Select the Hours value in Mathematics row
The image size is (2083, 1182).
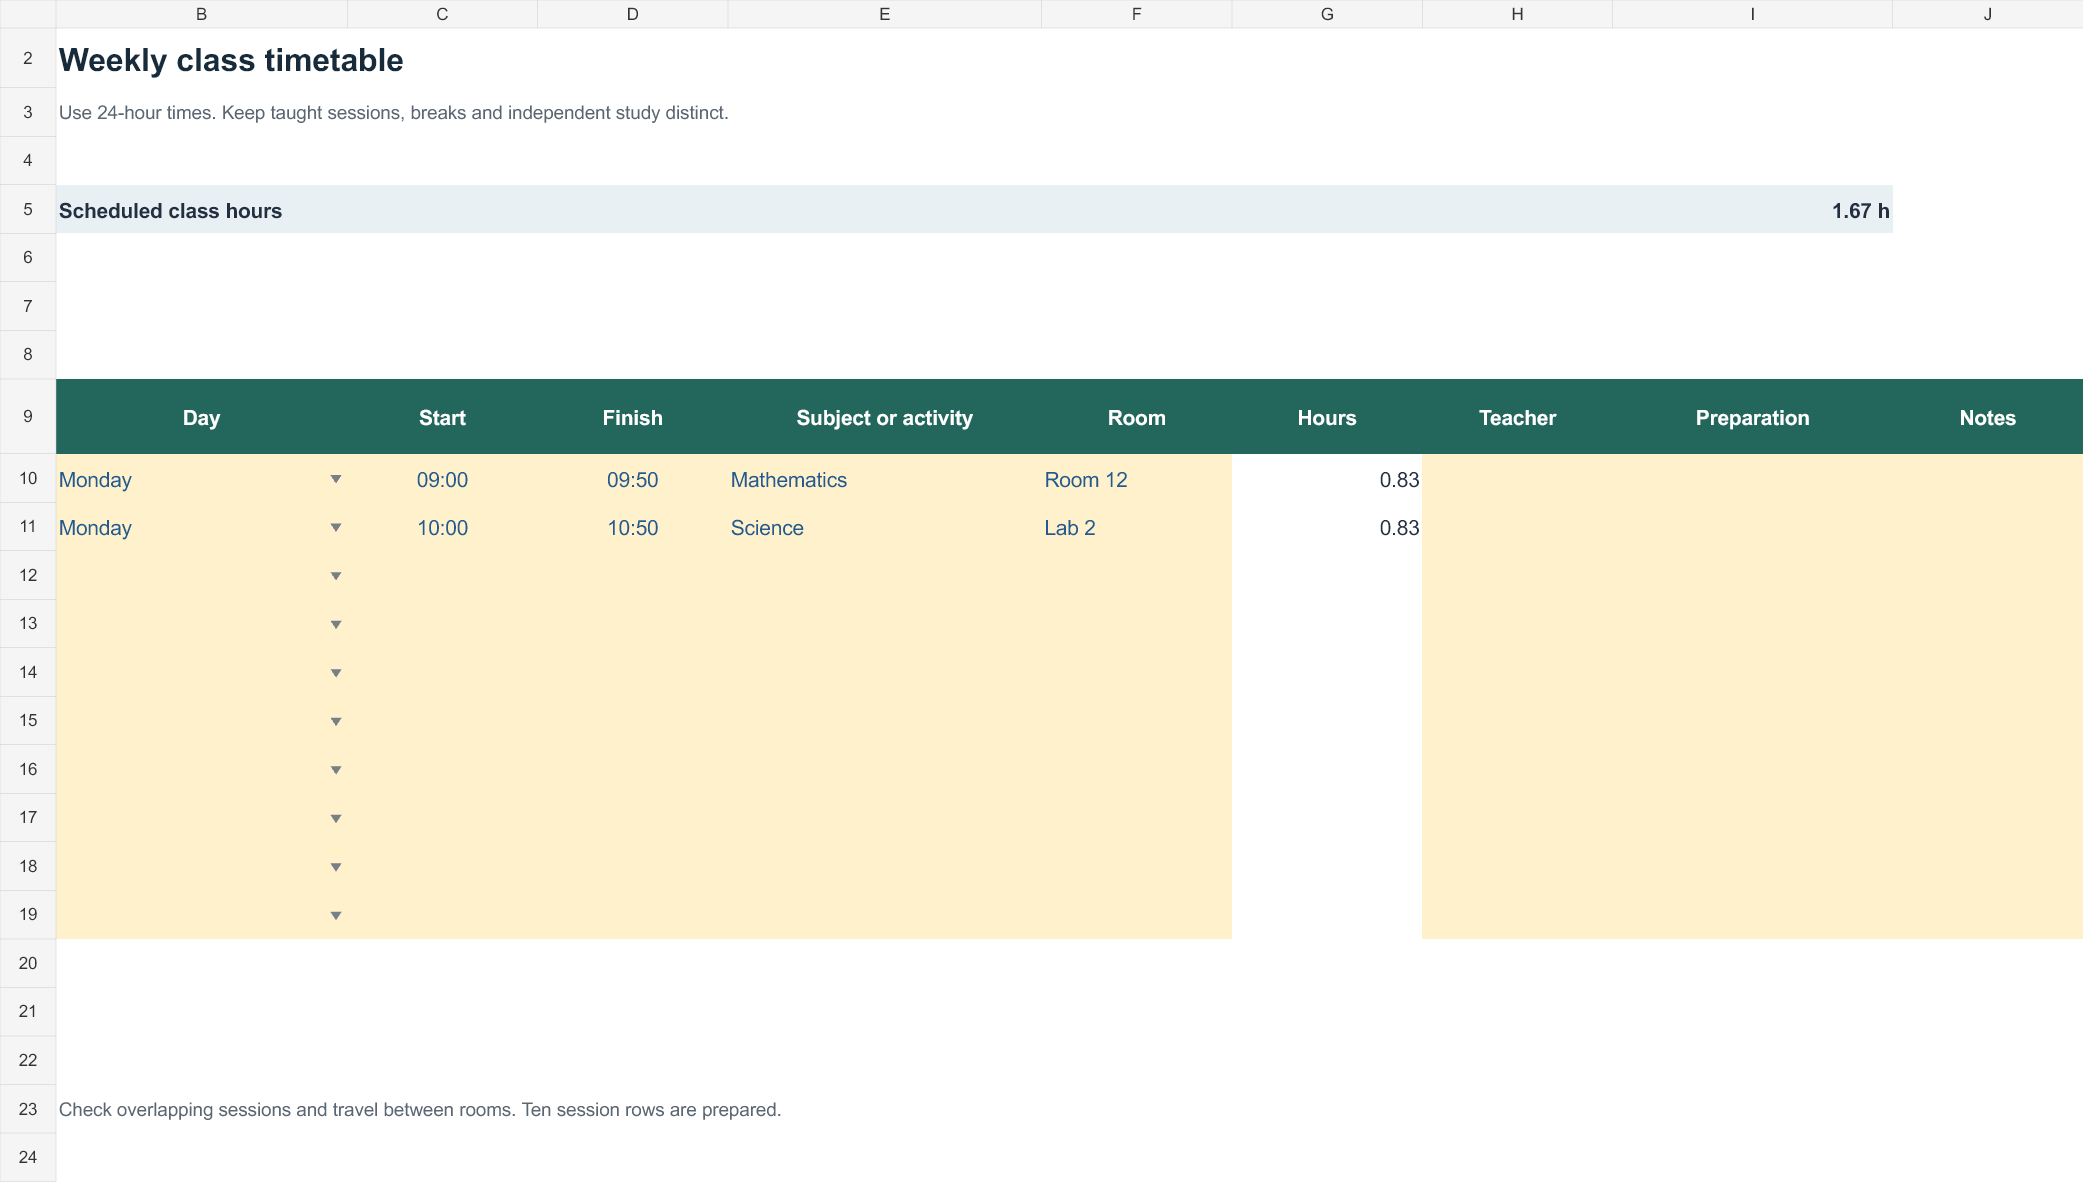(x=1327, y=479)
